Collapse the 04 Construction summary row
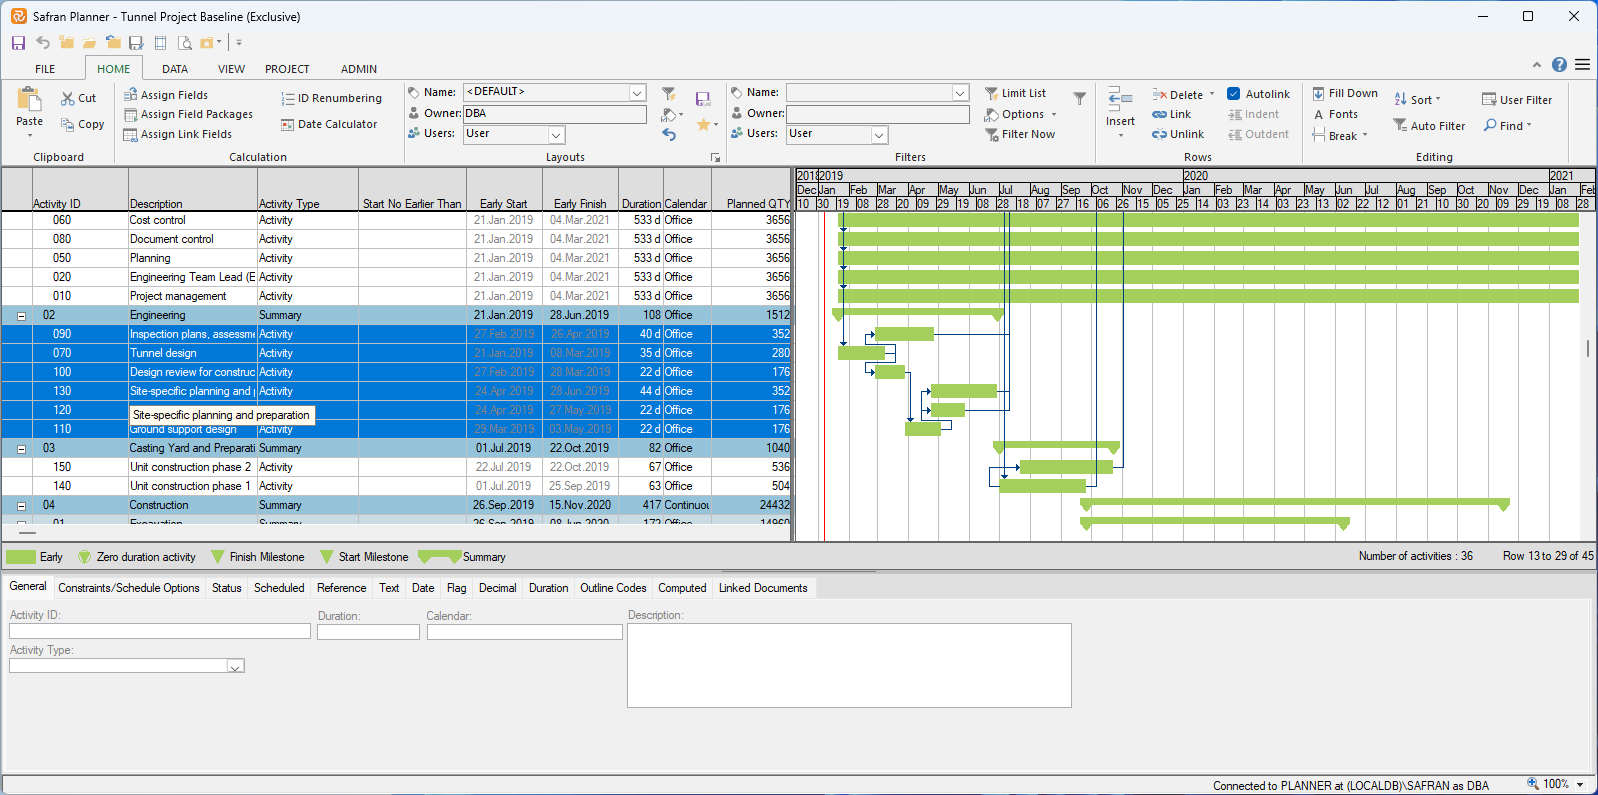Viewport: 1598px width, 795px height. click(21, 506)
